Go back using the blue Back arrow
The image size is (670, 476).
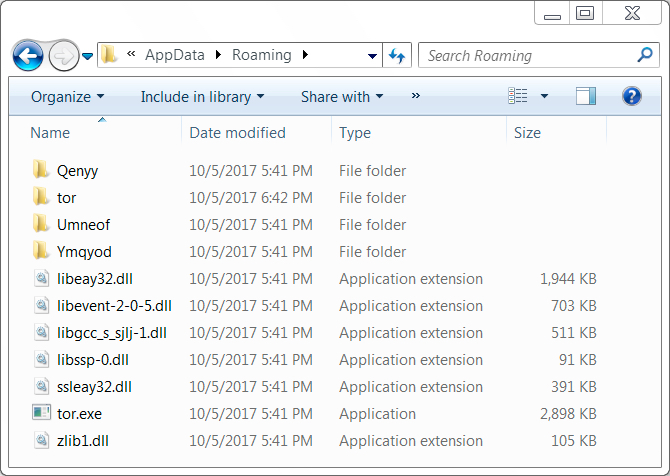point(28,56)
